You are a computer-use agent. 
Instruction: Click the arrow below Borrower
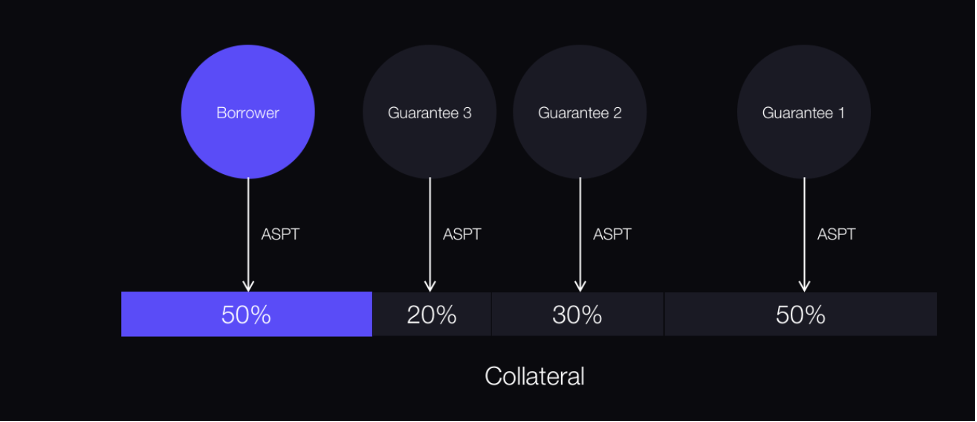[248, 235]
